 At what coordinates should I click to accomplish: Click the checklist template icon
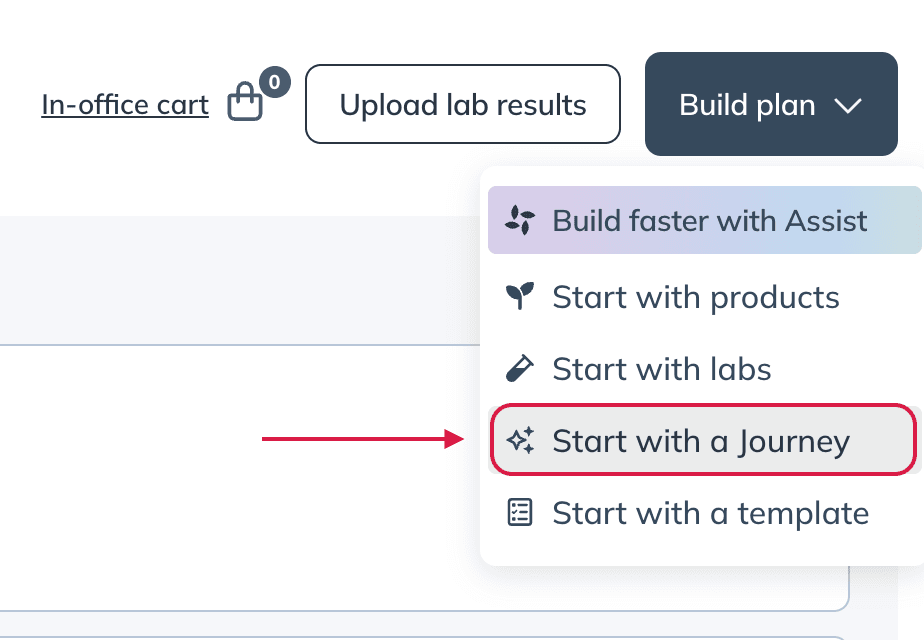click(520, 512)
